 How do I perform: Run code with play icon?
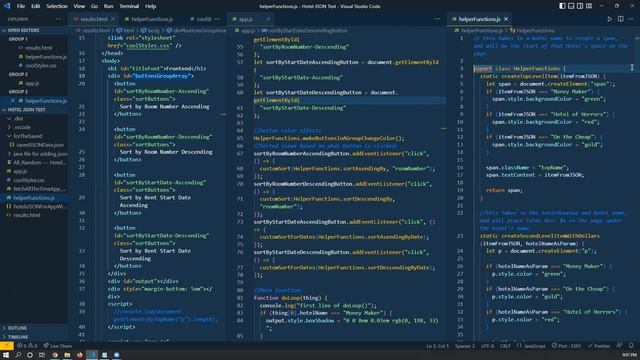tap(609, 19)
